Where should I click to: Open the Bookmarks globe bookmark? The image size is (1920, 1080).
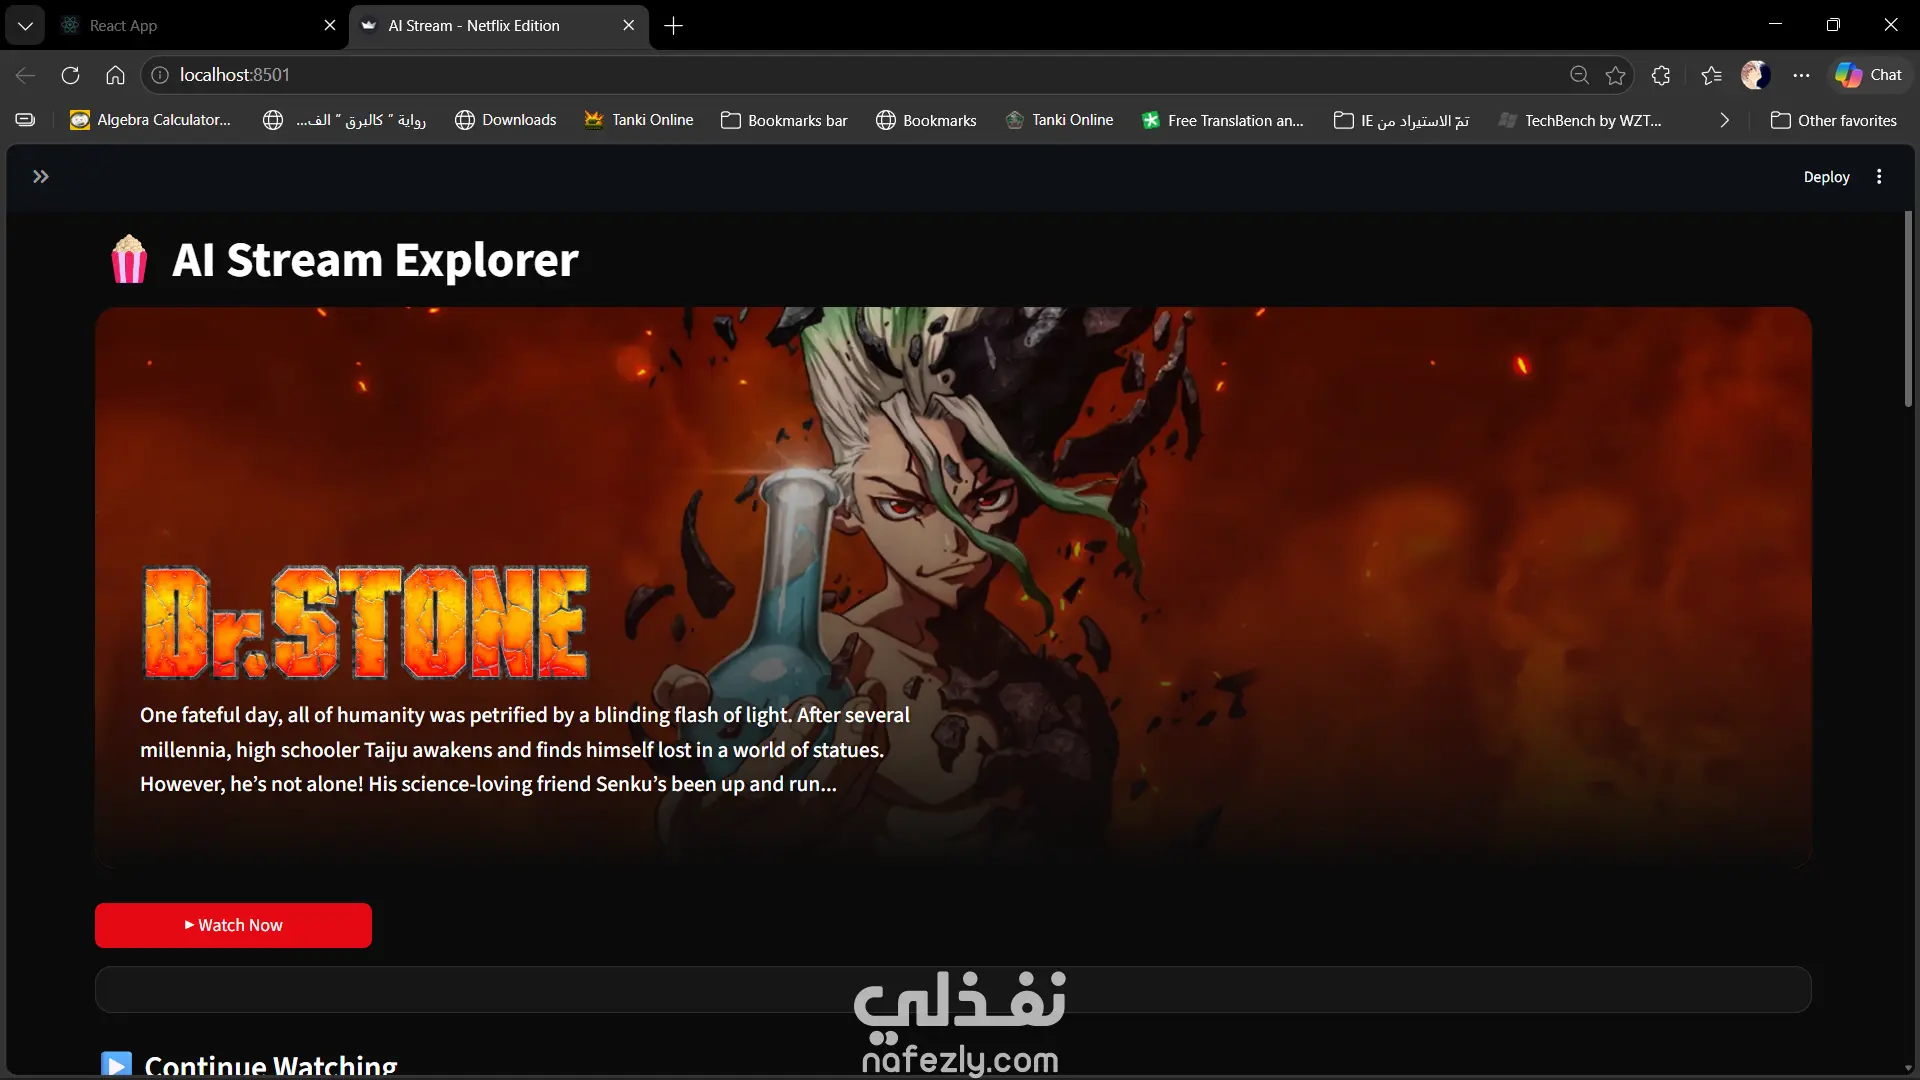pyautogui.click(x=926, y=120)
